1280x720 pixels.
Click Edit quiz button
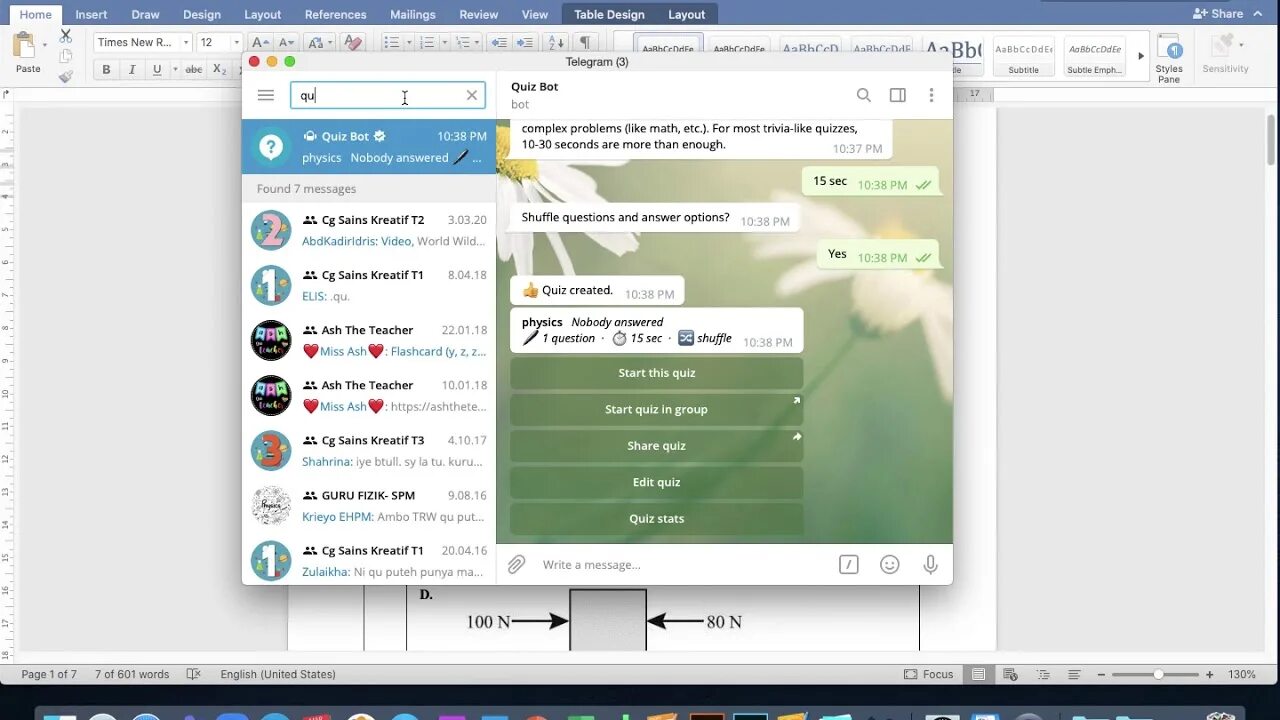click(x=656, y=482)
